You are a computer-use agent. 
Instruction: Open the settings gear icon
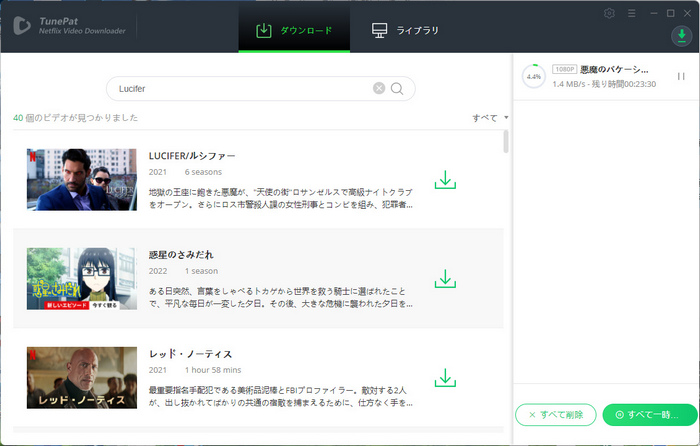[x=609, y=13]
